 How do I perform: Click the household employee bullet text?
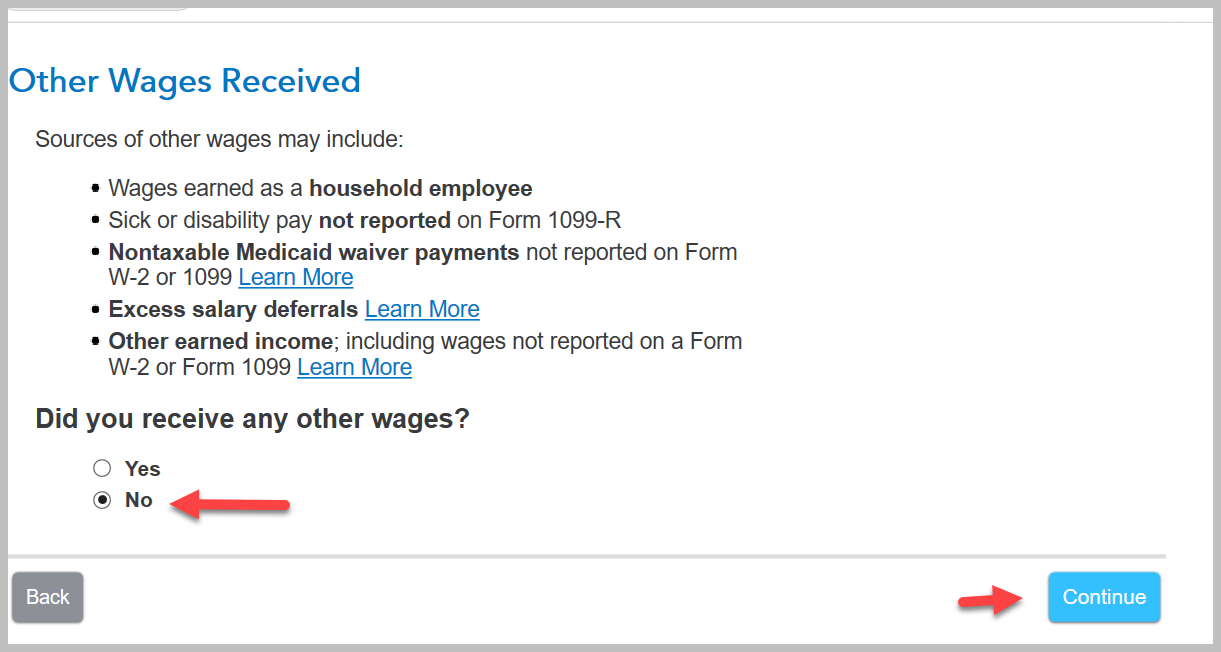click(320, 188)
